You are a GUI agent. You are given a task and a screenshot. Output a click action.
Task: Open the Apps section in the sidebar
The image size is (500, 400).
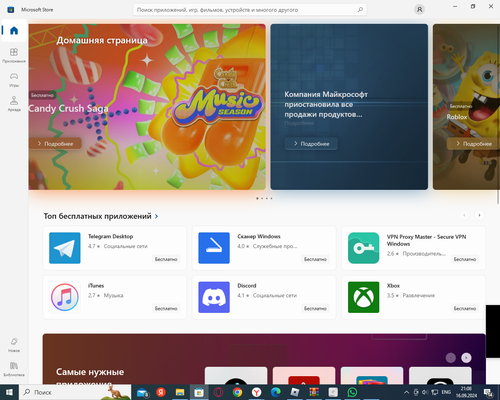click(14, 55)
